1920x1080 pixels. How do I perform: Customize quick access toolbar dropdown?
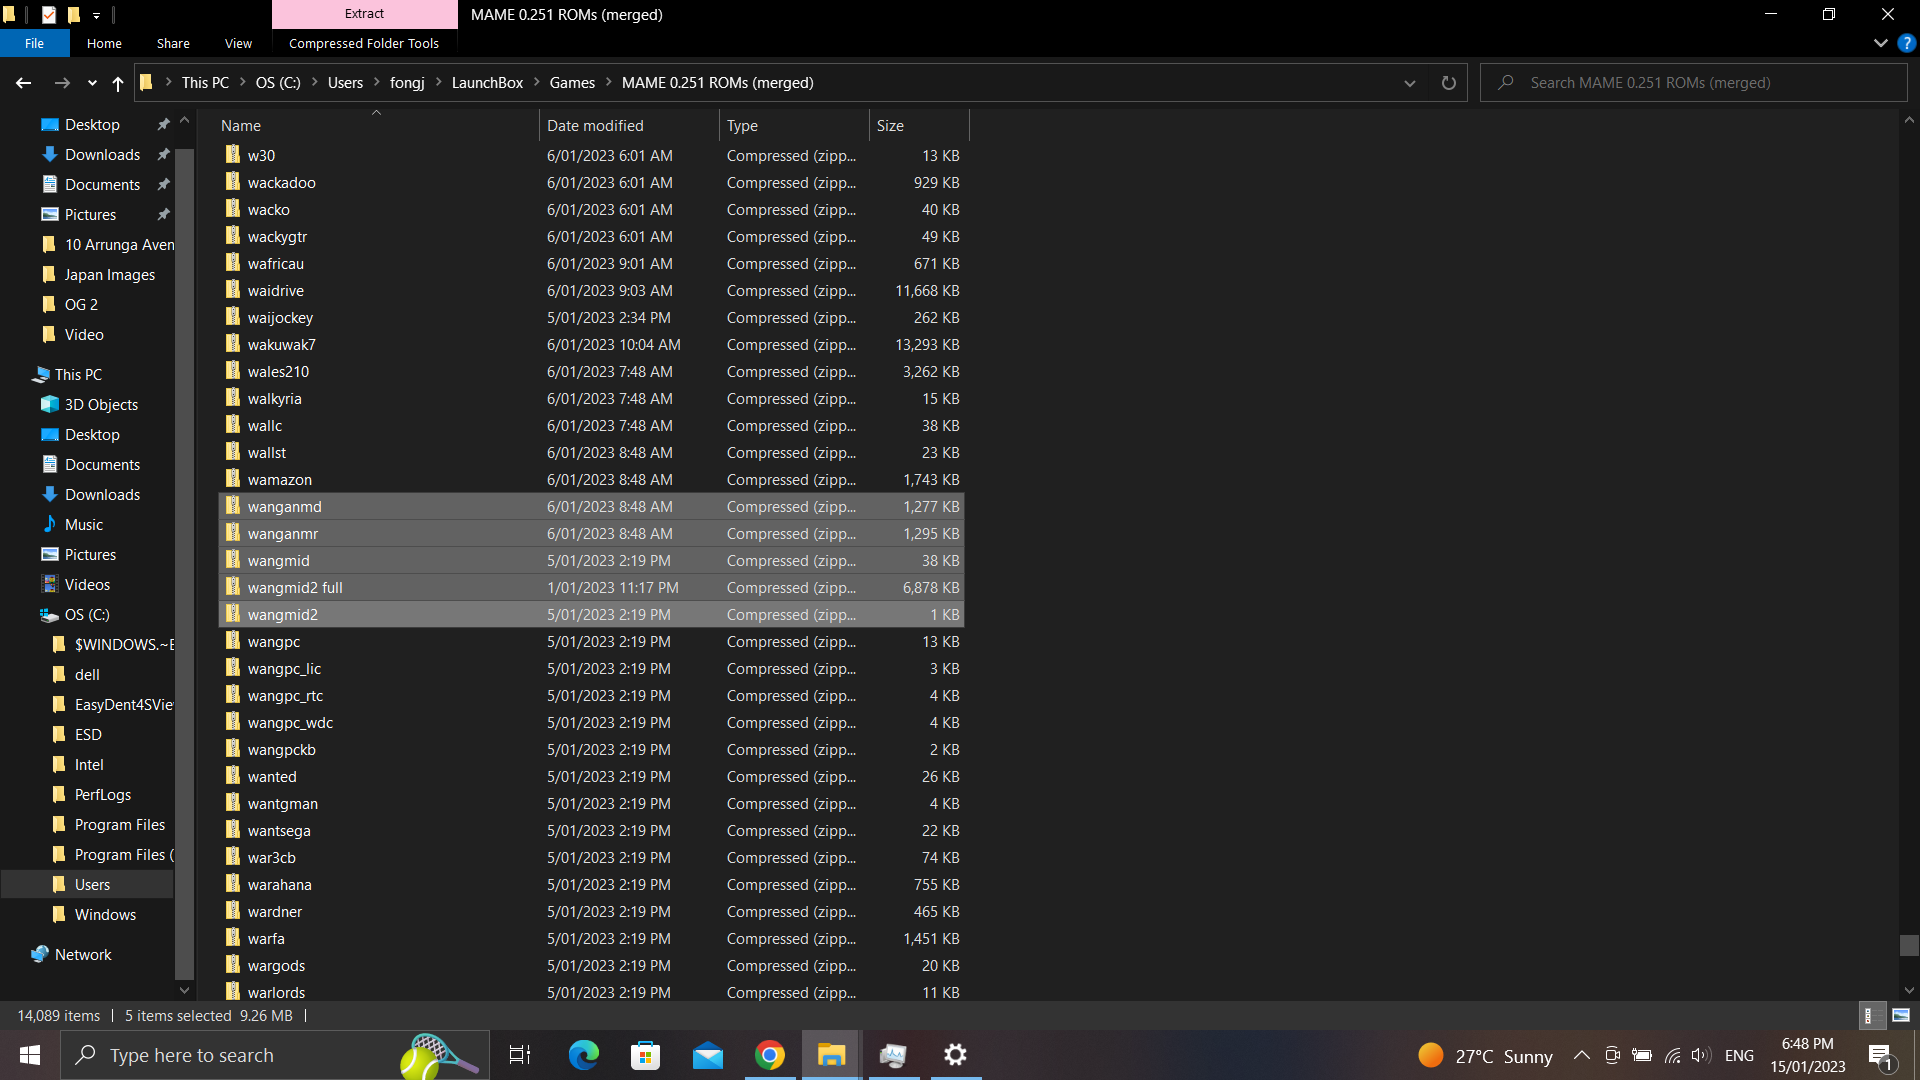click(x=96, y=15)
